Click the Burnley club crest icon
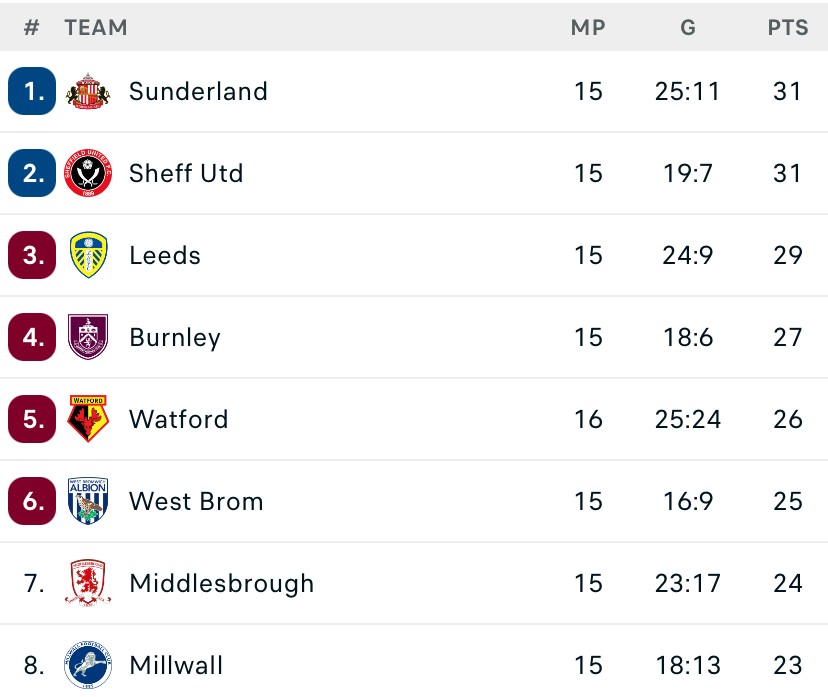Screen dimensions: 828x697 coord(88,337)
